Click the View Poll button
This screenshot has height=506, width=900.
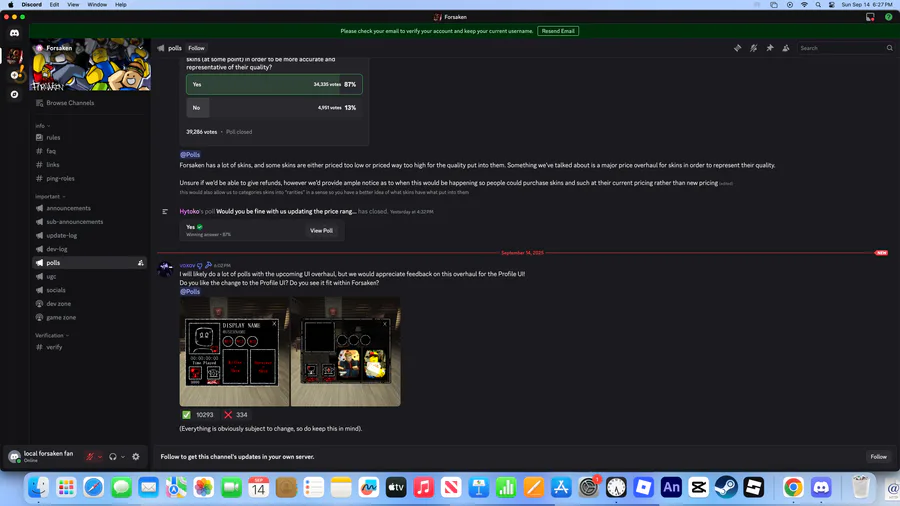[321, 231]
